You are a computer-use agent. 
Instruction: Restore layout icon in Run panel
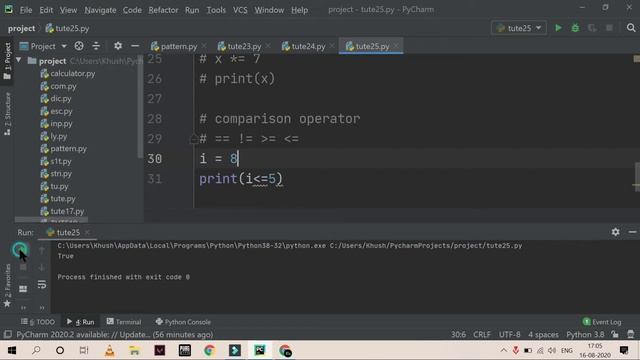tap(23, 289)
